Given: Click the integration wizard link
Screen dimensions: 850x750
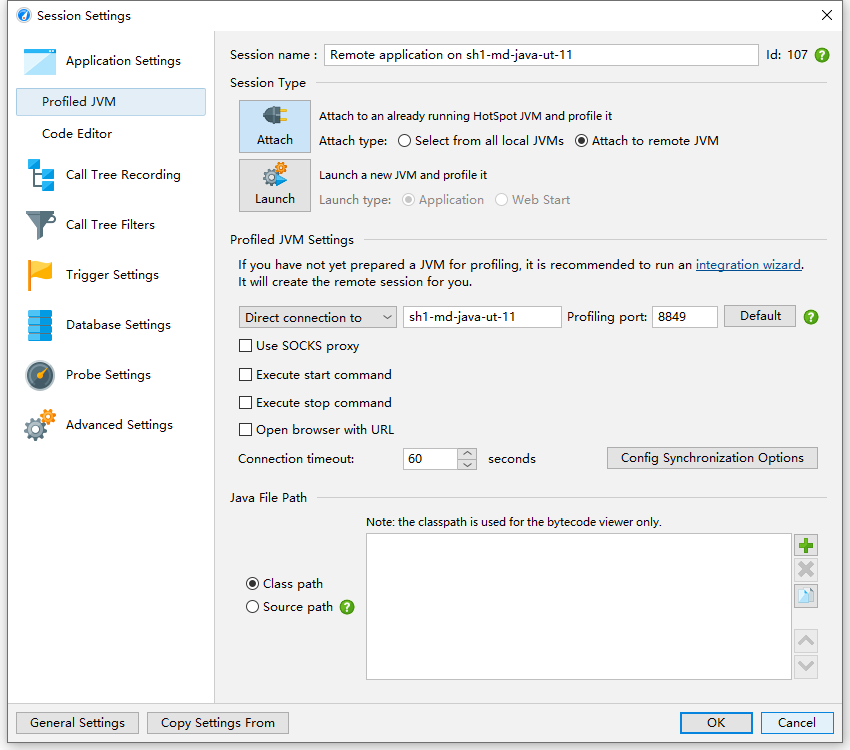Looking at the screenshot, I should pyautogui.click(x=748, y=265).
